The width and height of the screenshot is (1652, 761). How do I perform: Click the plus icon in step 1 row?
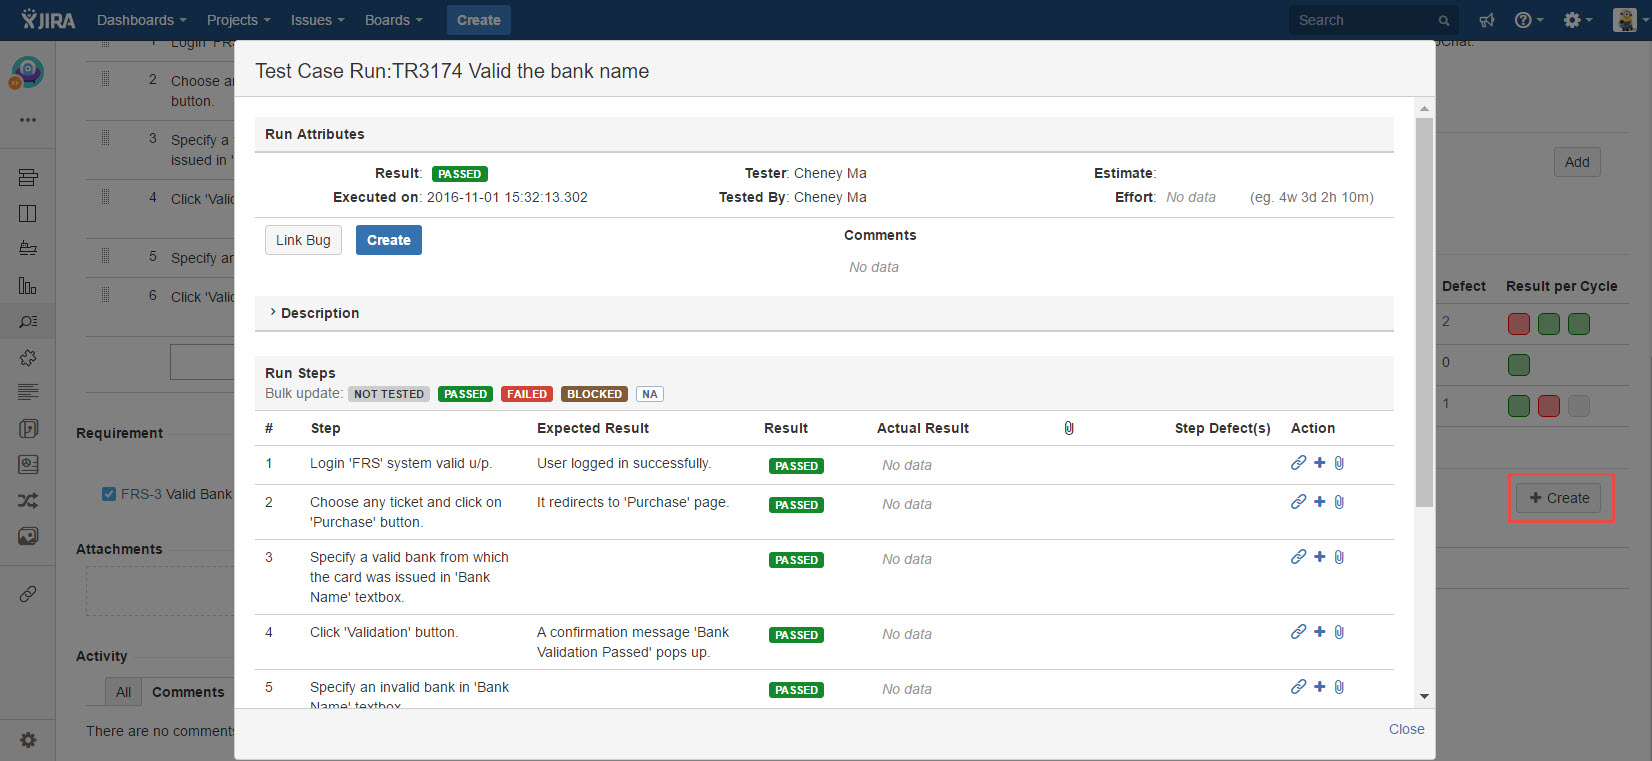click(x=1319, y=463)
